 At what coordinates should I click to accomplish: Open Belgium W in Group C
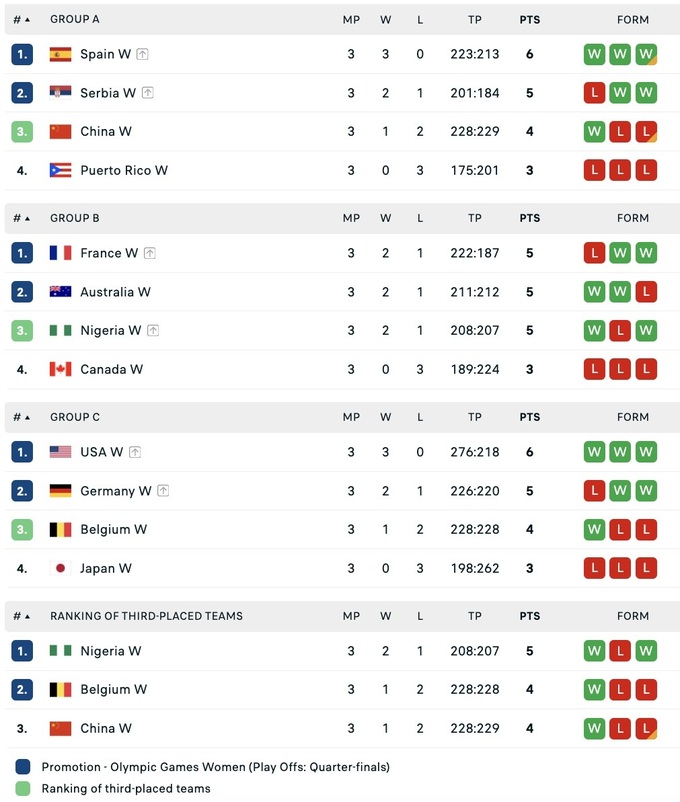click(x=113, y=529)
